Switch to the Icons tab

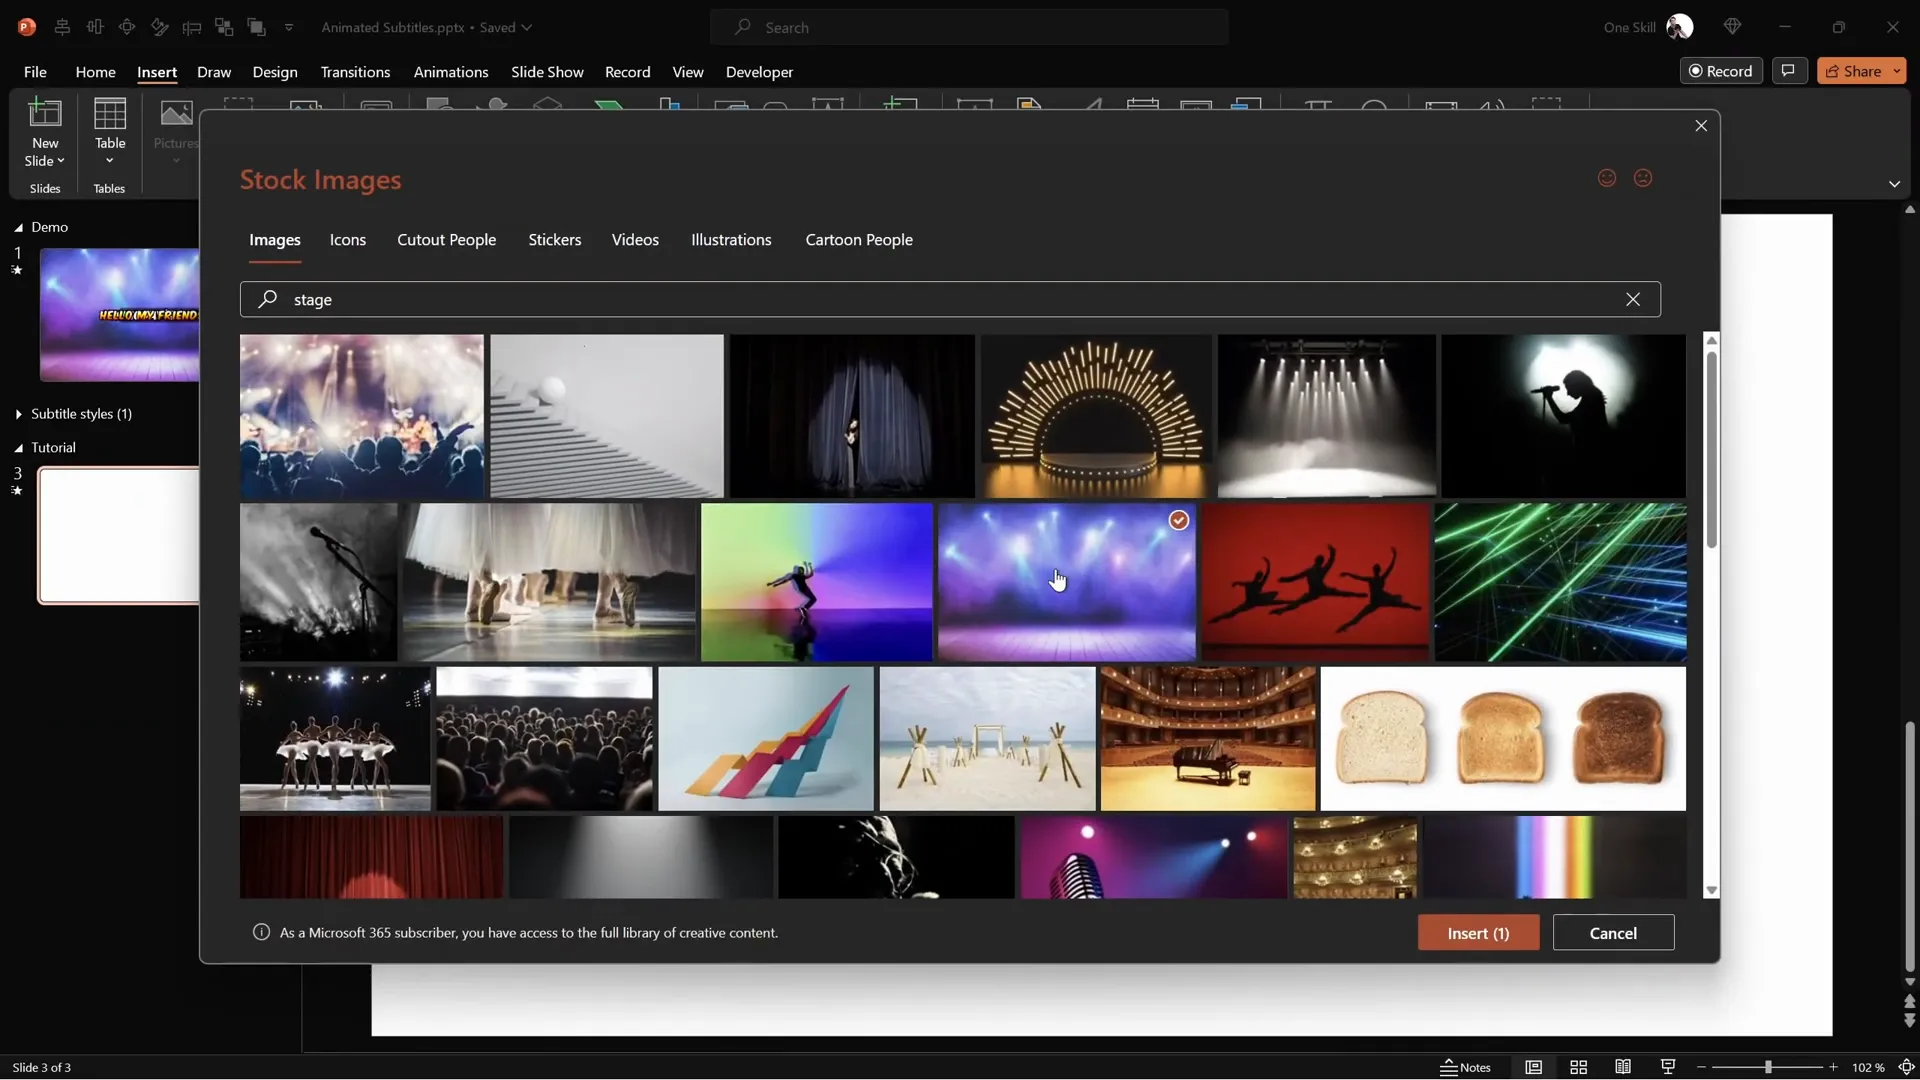click(x=348, y=240)
